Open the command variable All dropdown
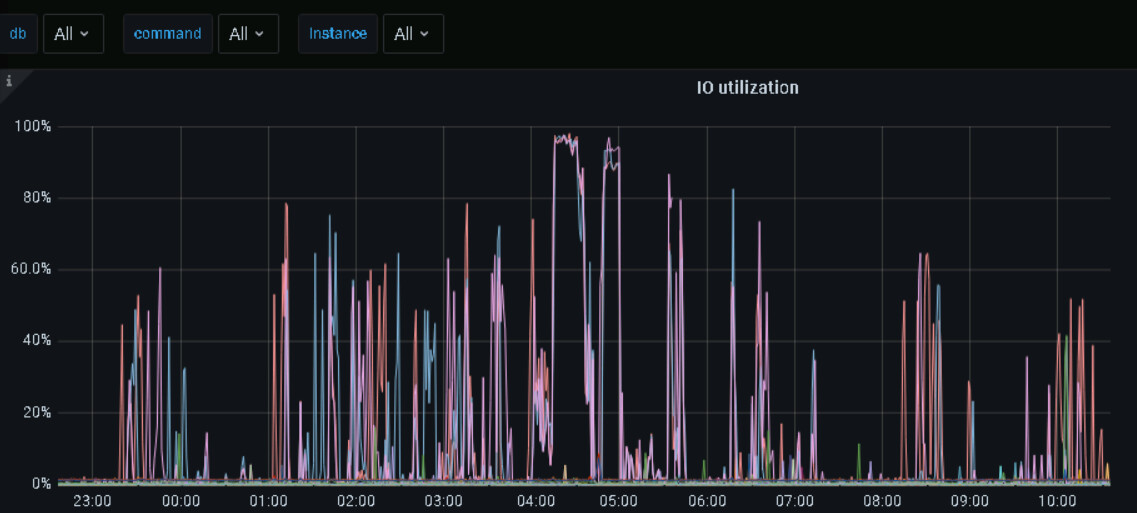 [x=248, y=33]
